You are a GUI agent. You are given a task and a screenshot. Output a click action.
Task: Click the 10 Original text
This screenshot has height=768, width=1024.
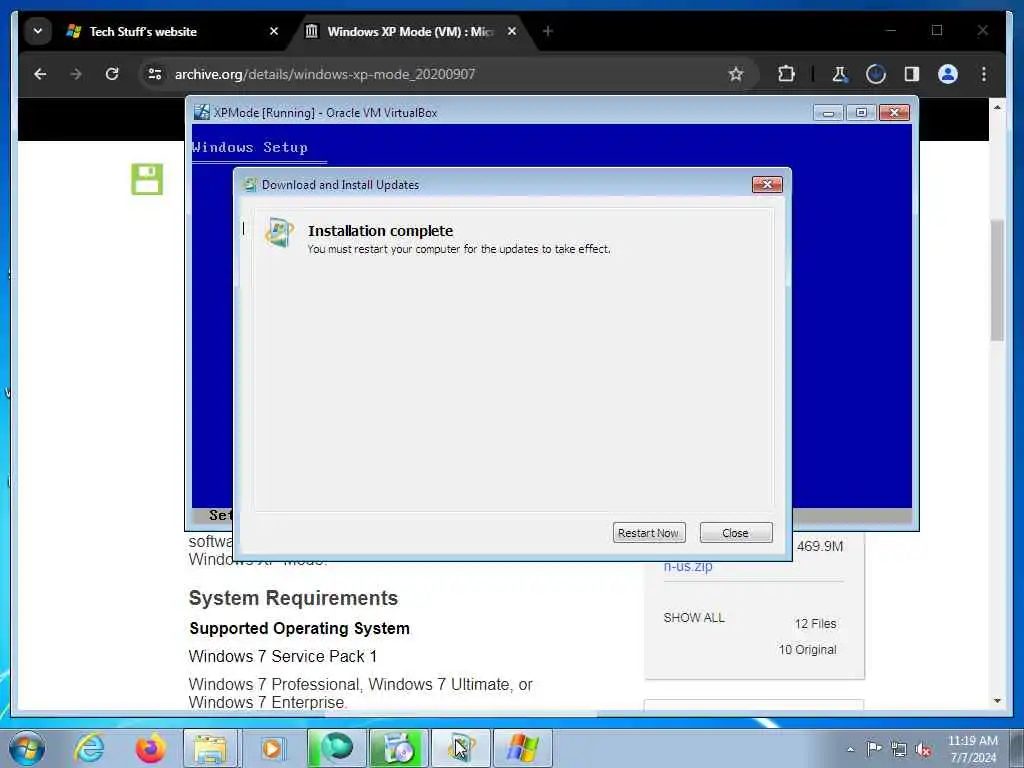[807, 650]
